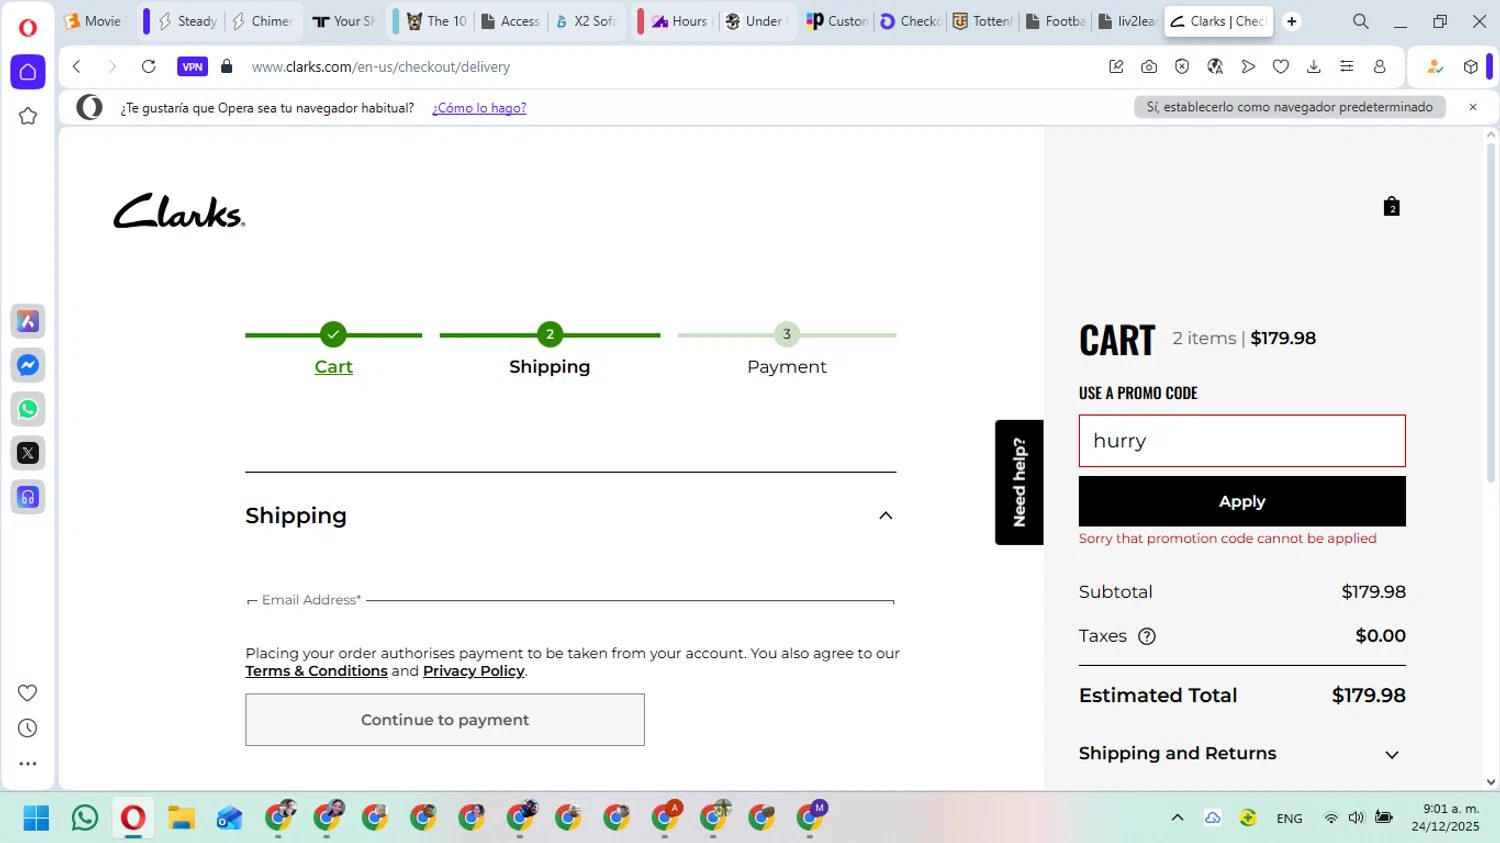Click the promo code input field
The image size is (1500, 843).
[x=1242, y=441]
